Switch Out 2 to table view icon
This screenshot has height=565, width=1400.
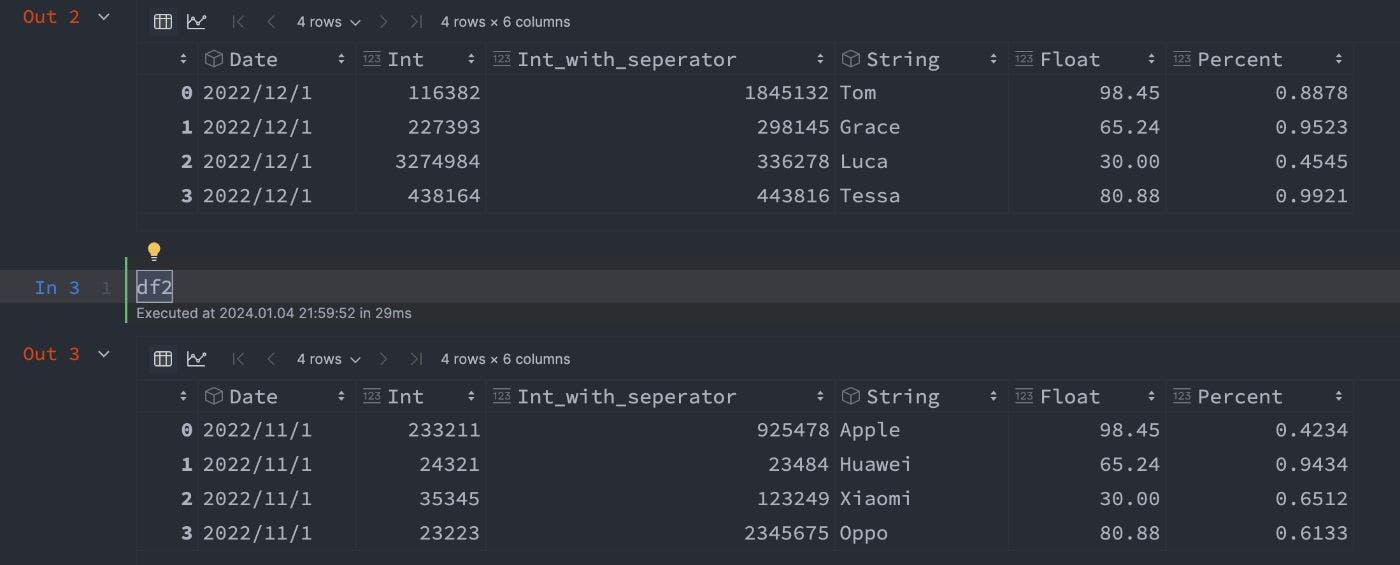click(163, 21)
